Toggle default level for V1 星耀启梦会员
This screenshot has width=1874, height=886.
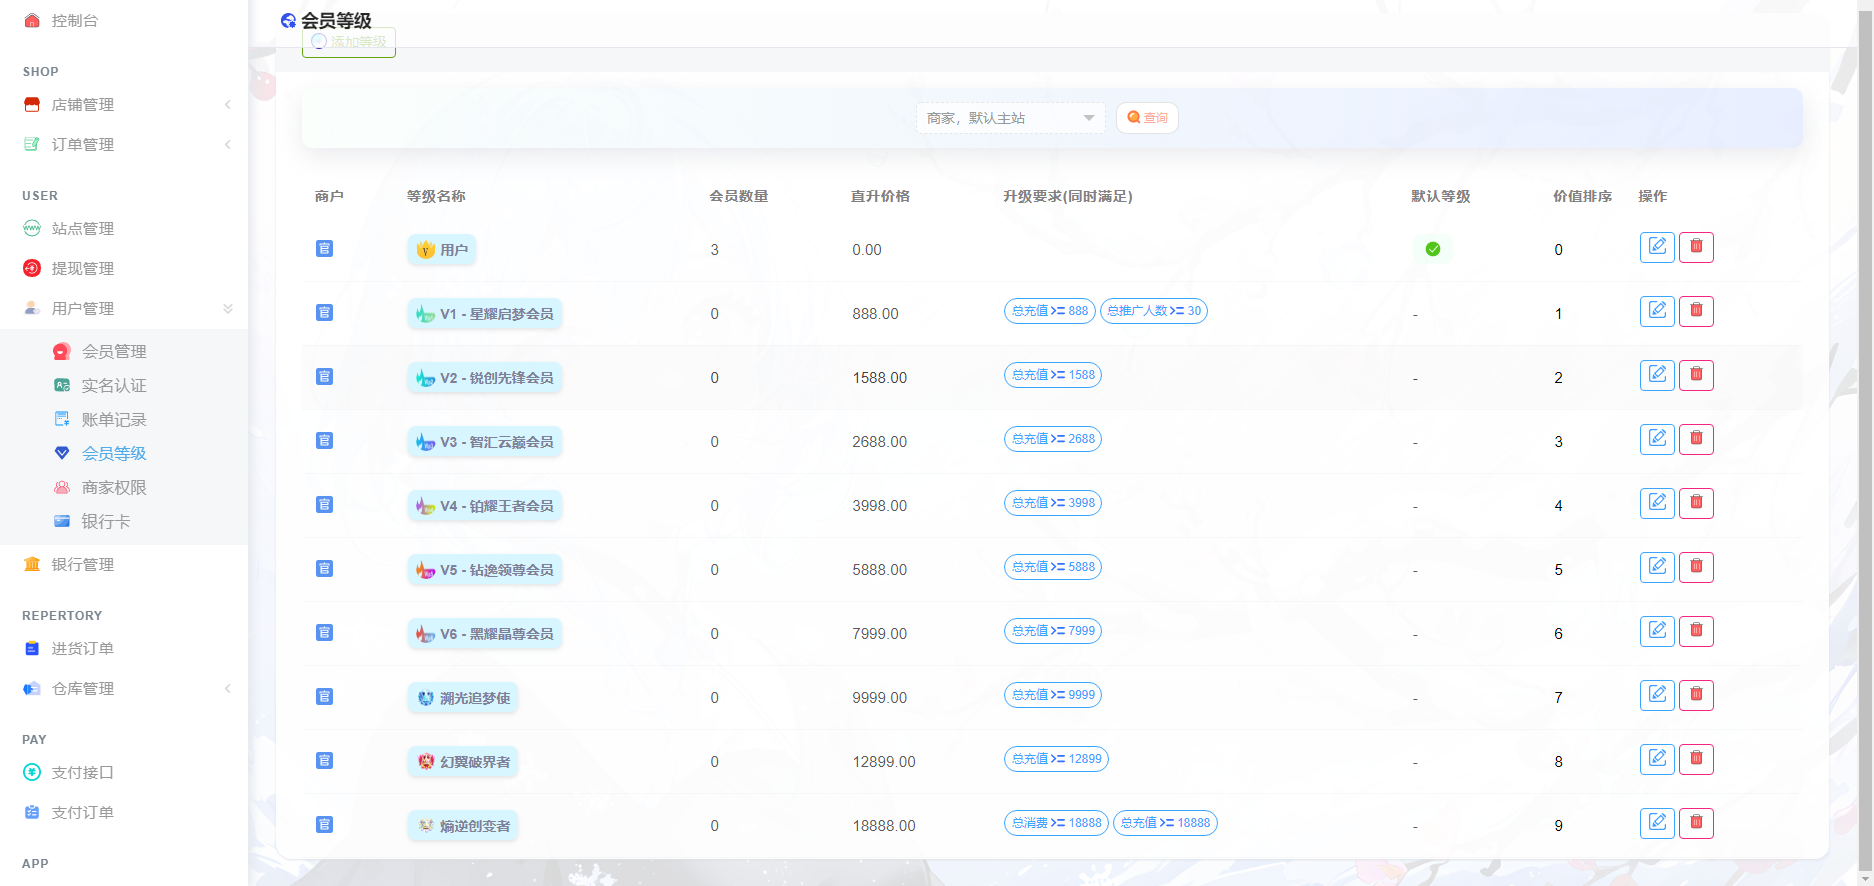coord(1415,315)
